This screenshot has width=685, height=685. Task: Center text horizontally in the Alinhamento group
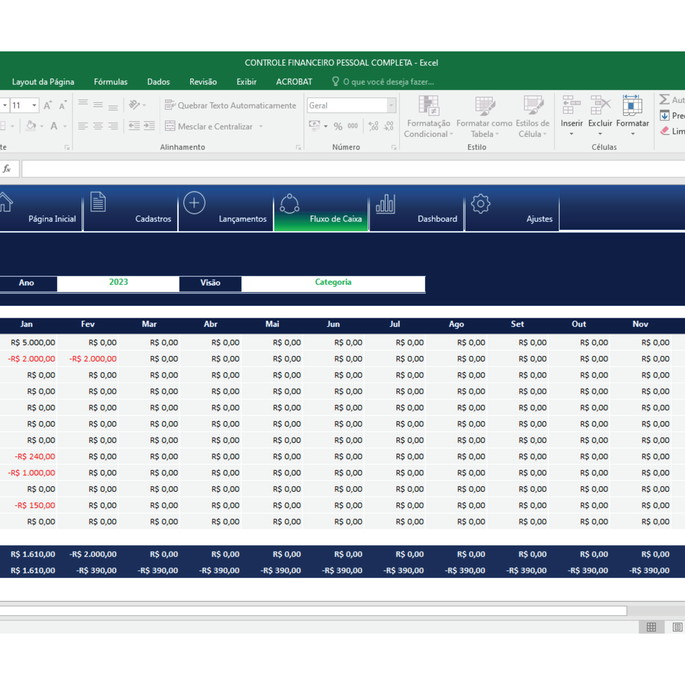[x=98, y=126]
